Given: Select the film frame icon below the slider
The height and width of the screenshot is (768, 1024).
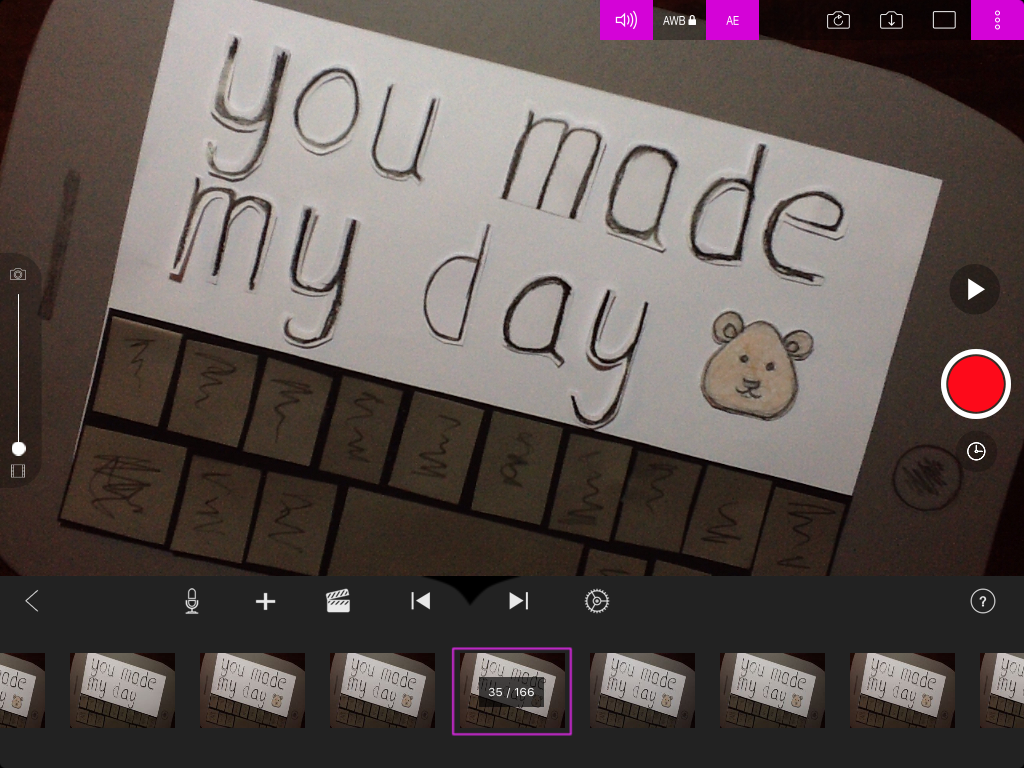Looking at the screenshot, I should point(18,471).
